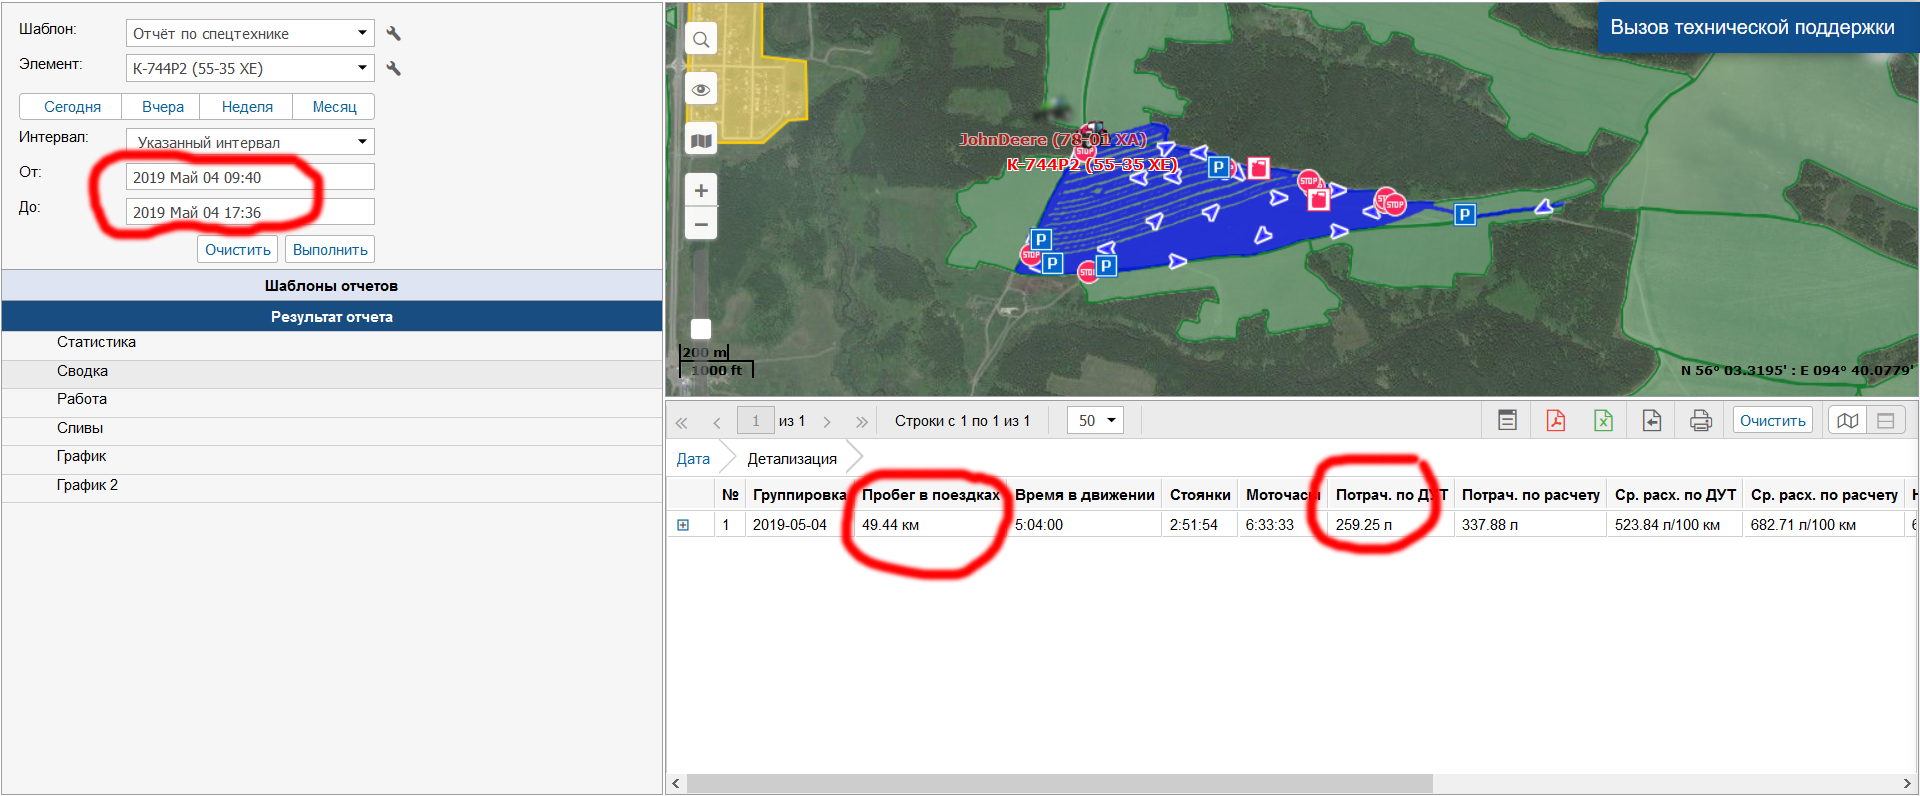Image resolution: width=1920 pixels, height=796 pixels.
Task: Open the map layers icon
Action: tap(701, 141)
